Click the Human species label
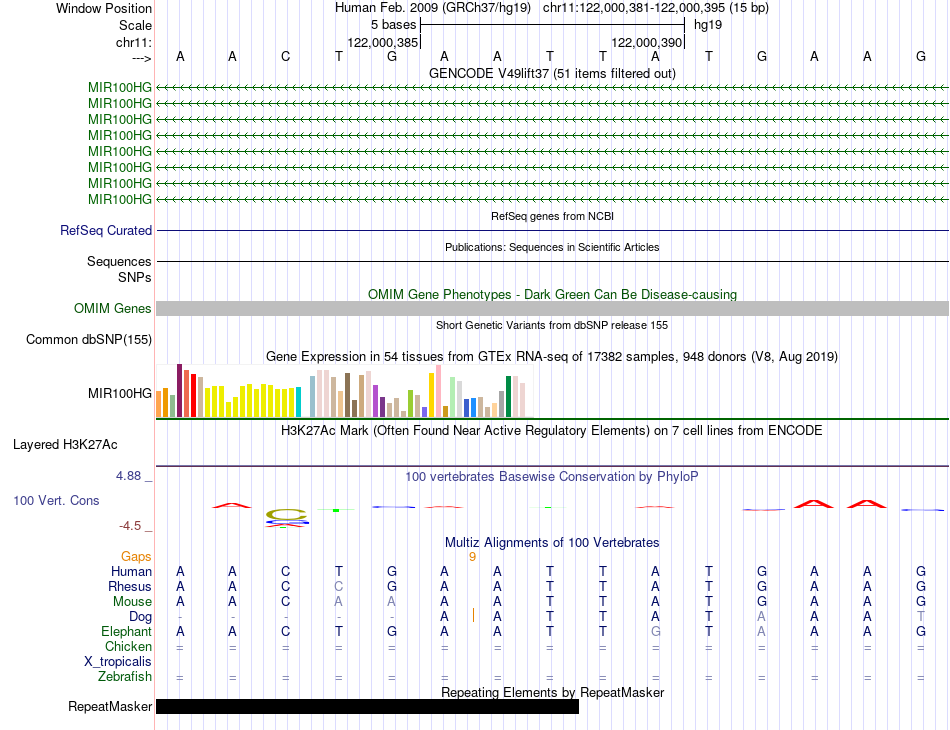The width and height of the screenshot is (950, 730). coord(131,571)
